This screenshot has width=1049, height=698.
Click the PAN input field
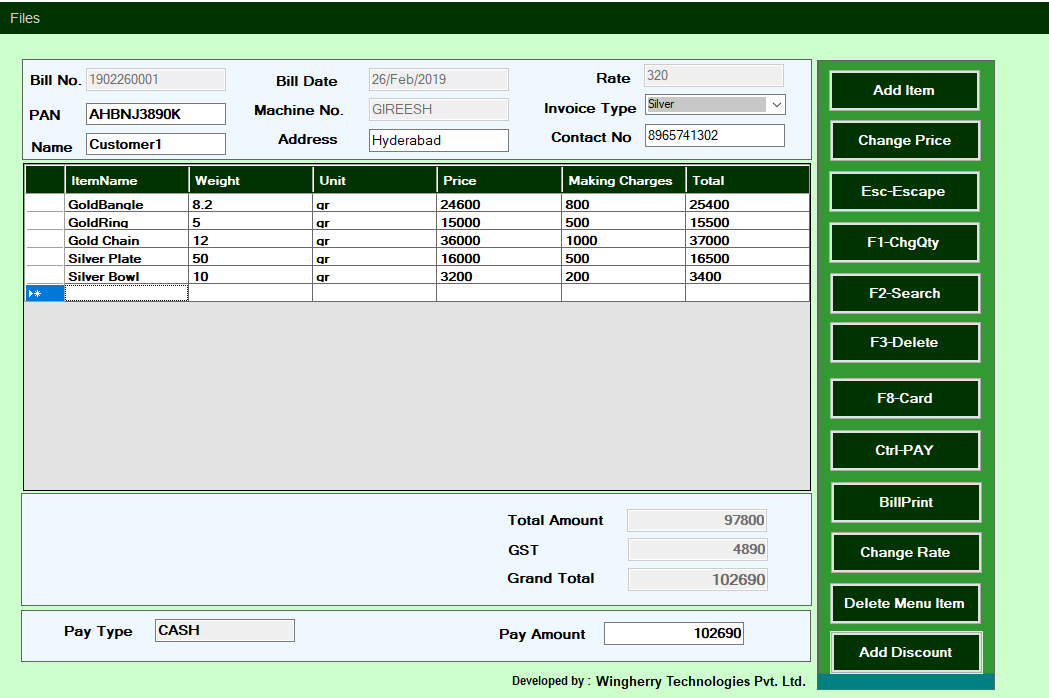pos(155,114)
